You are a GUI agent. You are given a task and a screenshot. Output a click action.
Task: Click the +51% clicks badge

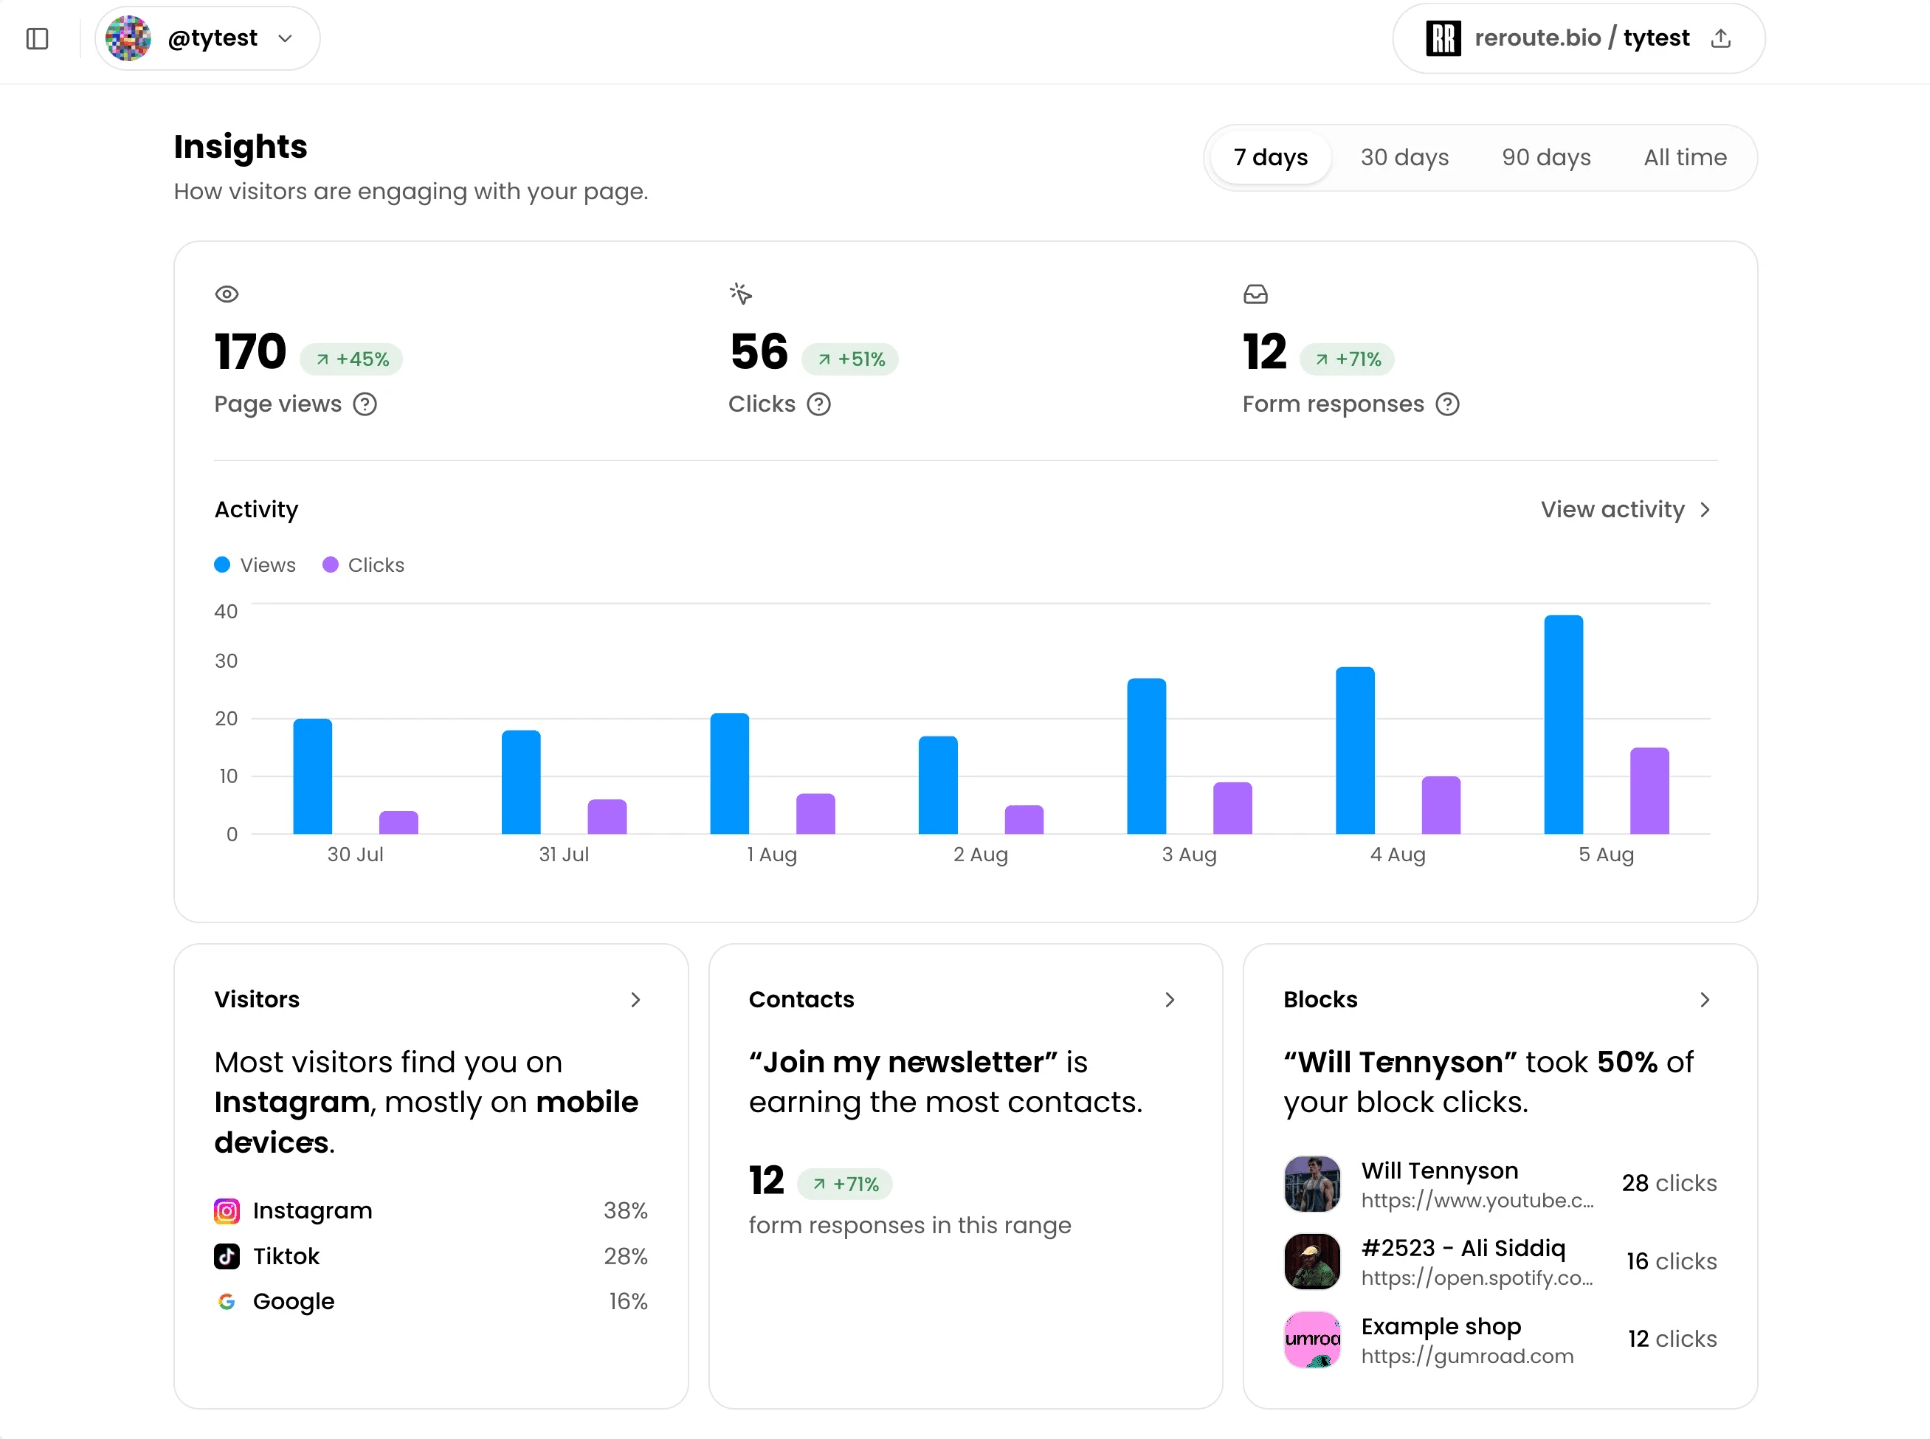(850, 359)
